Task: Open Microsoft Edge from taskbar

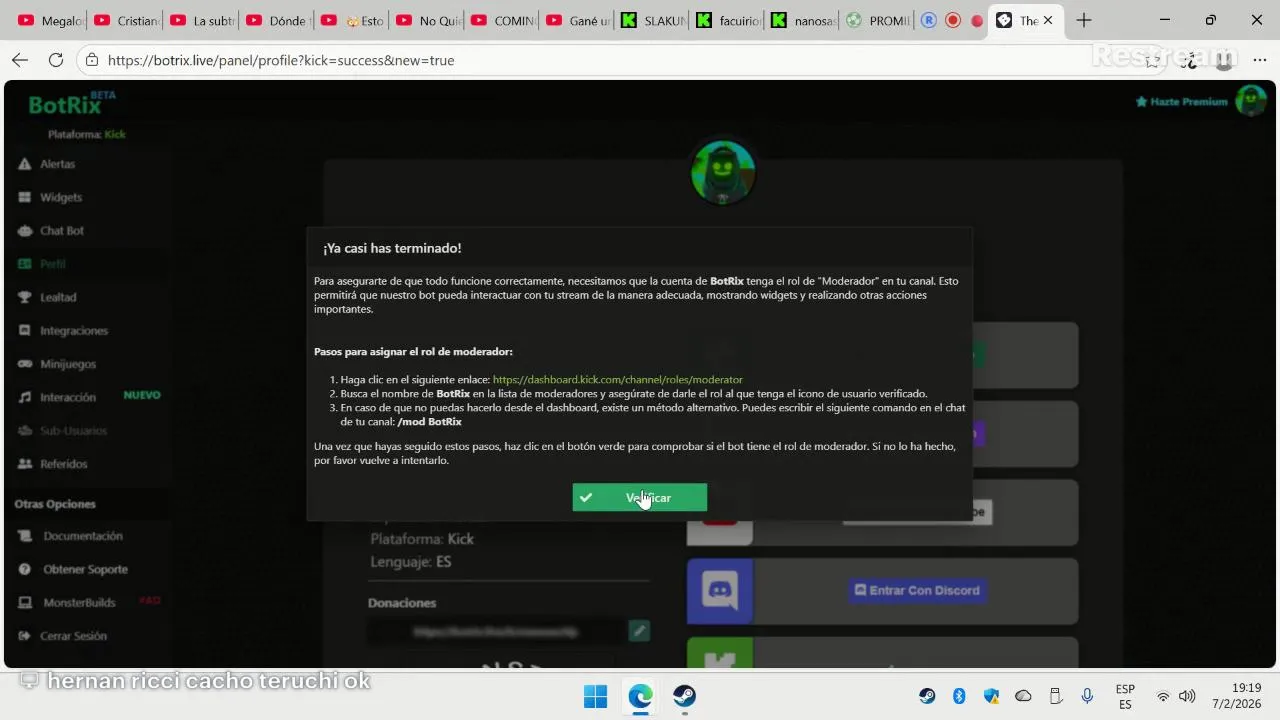Action: point(640,696)
